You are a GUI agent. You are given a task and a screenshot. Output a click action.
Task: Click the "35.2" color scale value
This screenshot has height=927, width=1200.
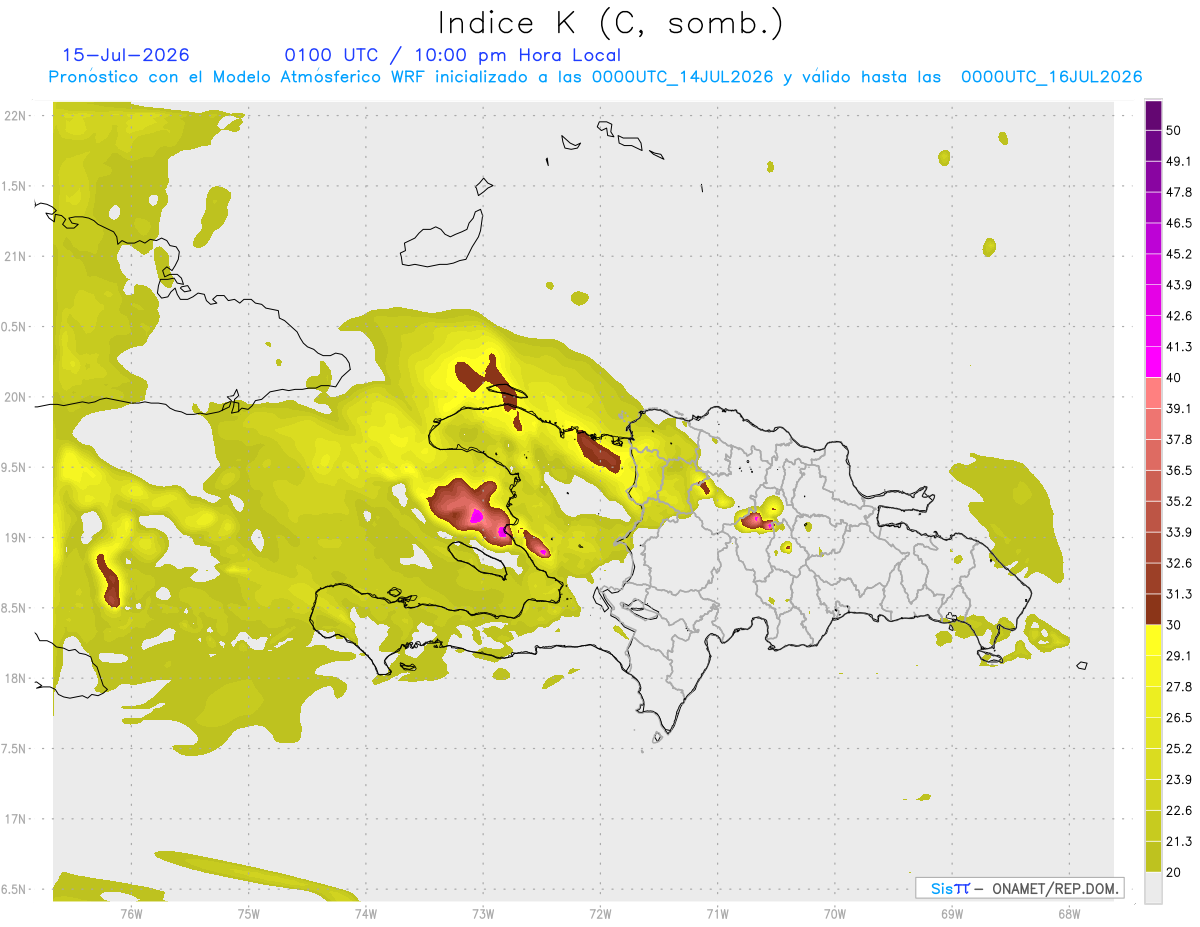click(x=1179, y=501)
